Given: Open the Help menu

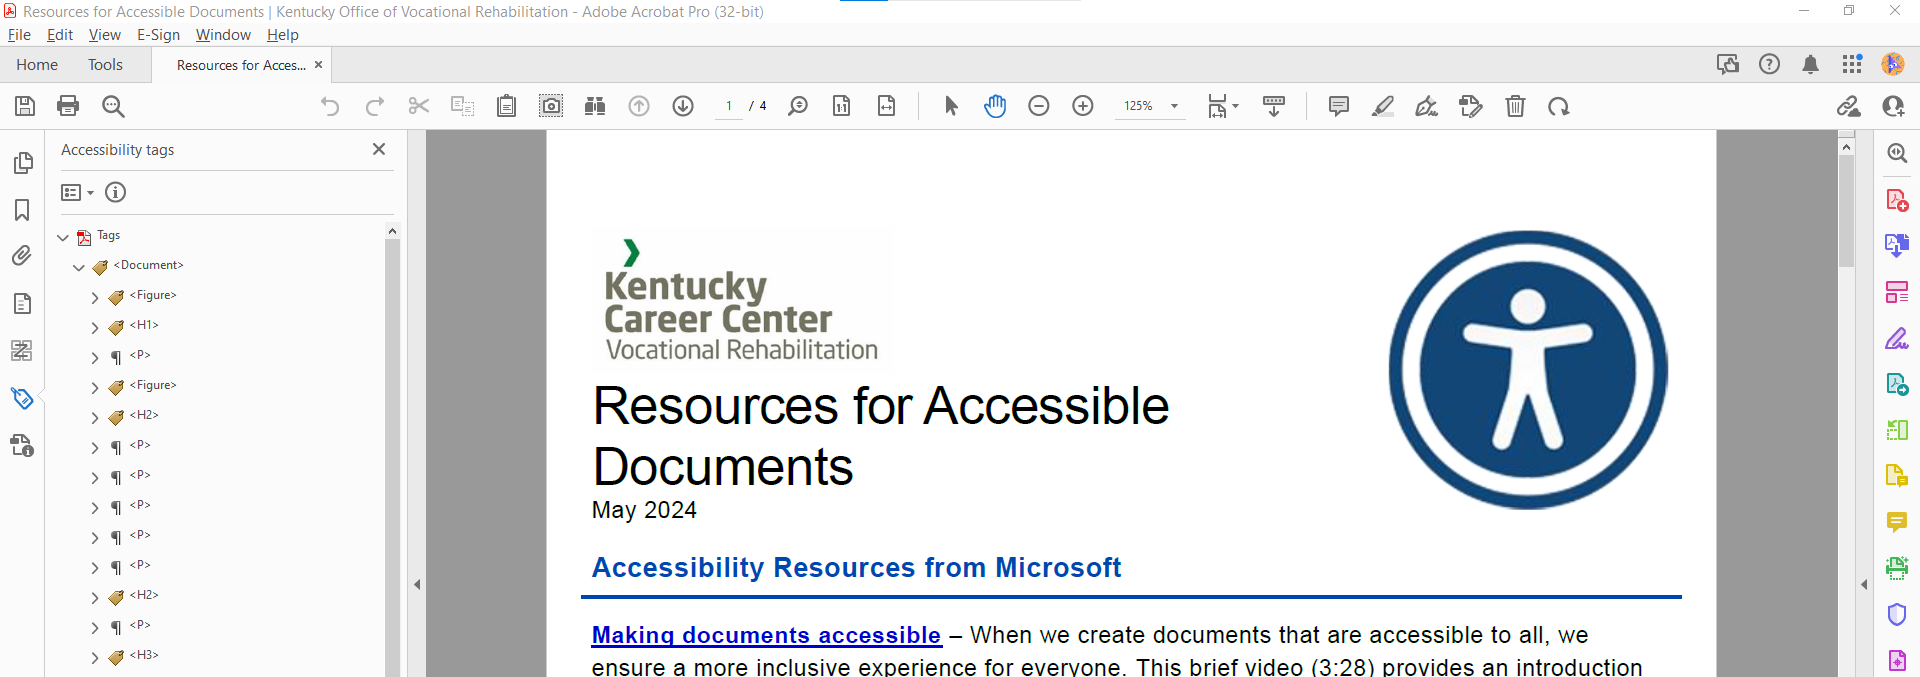Looking at the screenshot, I should click(283, 35).
